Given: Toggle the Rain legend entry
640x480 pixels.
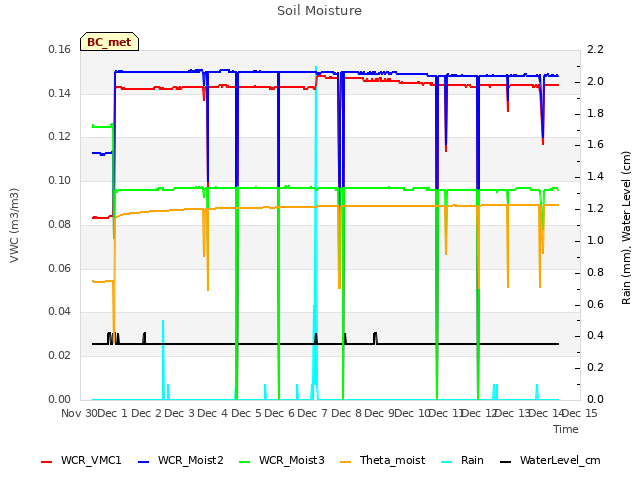Looking at the screenshot, I should point(462,461).
